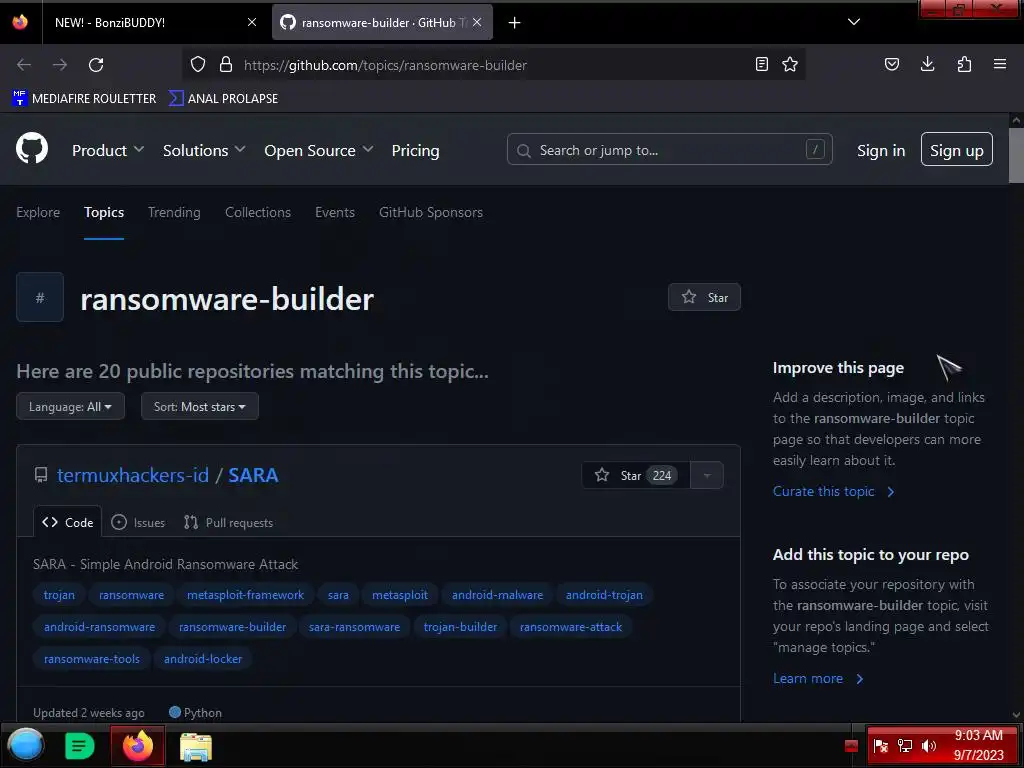Reload the page with the refresh icon
The image size is (1024, 768).
(x=96, y=65)
